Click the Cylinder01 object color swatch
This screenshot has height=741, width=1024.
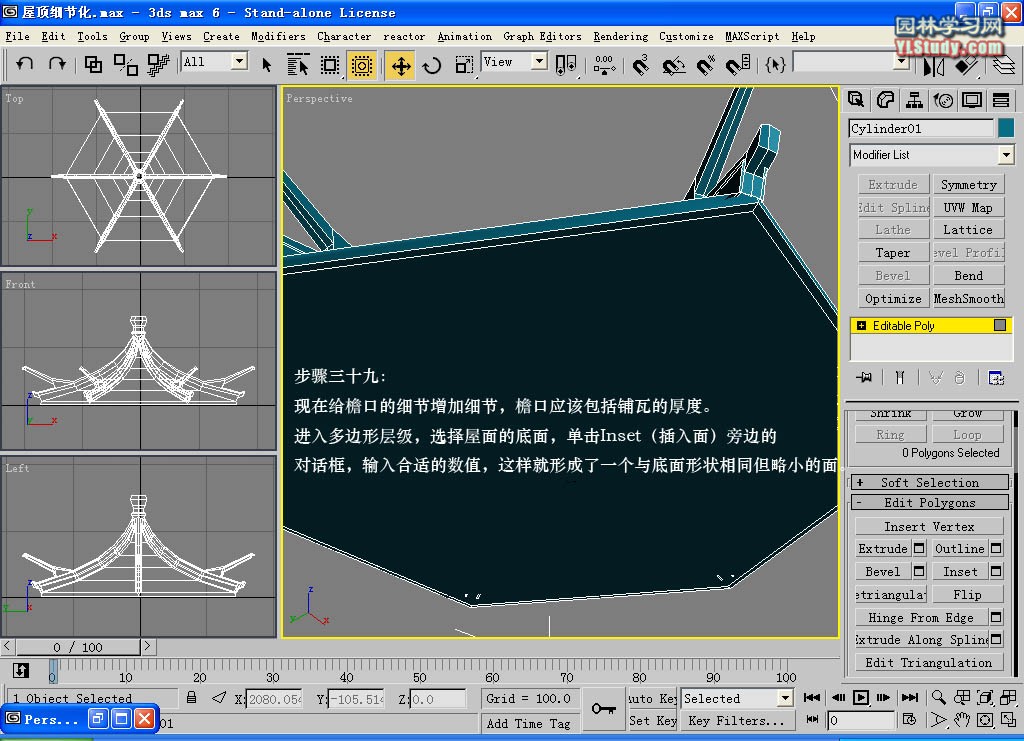coord(1006,128)
